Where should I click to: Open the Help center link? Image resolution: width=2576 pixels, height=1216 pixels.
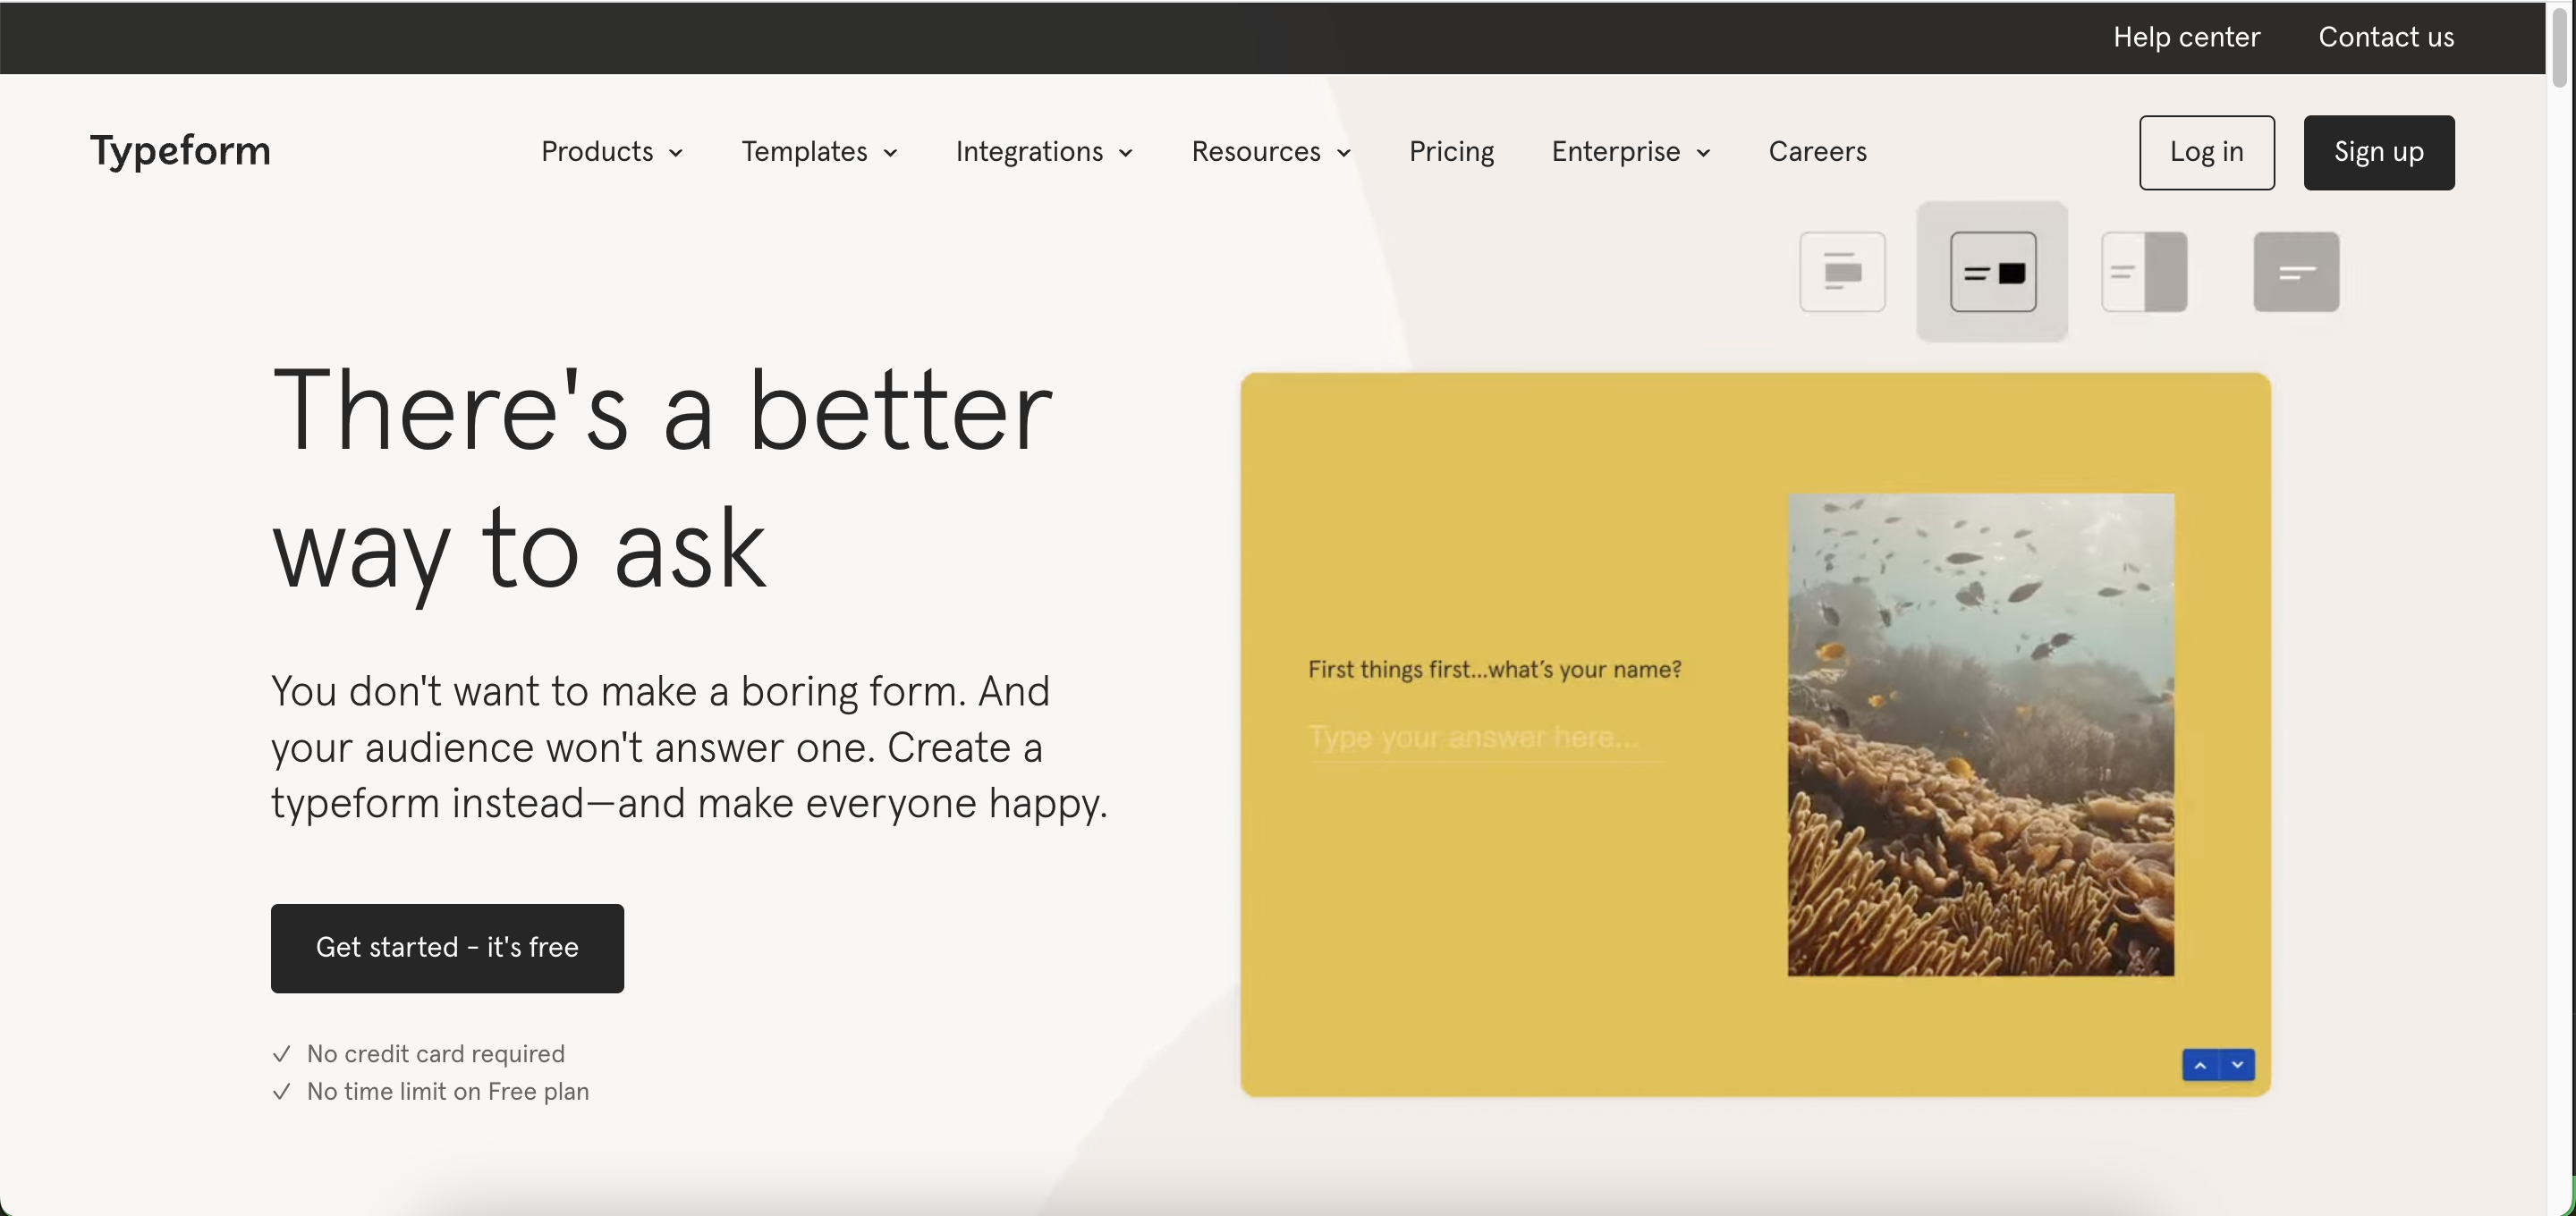[2186, 37]
